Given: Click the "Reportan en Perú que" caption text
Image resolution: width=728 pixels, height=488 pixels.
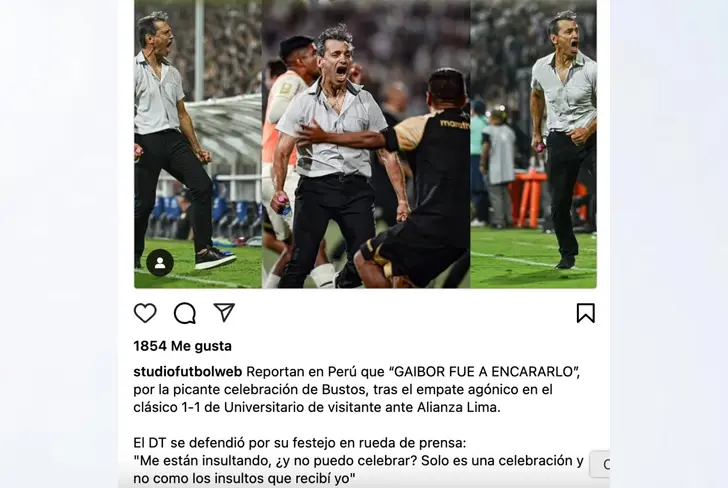Looking at the screenshot, I should coord(315,372).
